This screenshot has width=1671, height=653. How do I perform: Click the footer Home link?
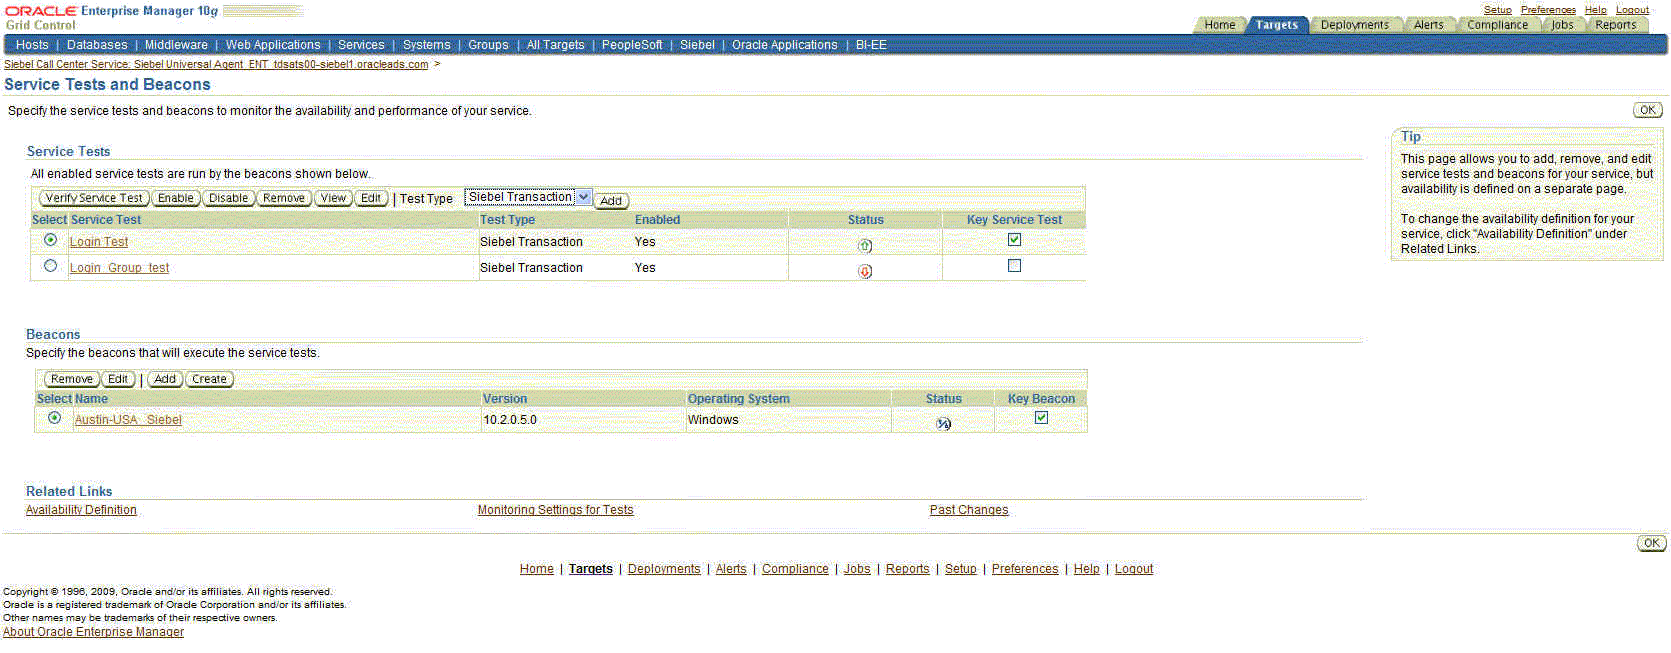click(536, 569)
